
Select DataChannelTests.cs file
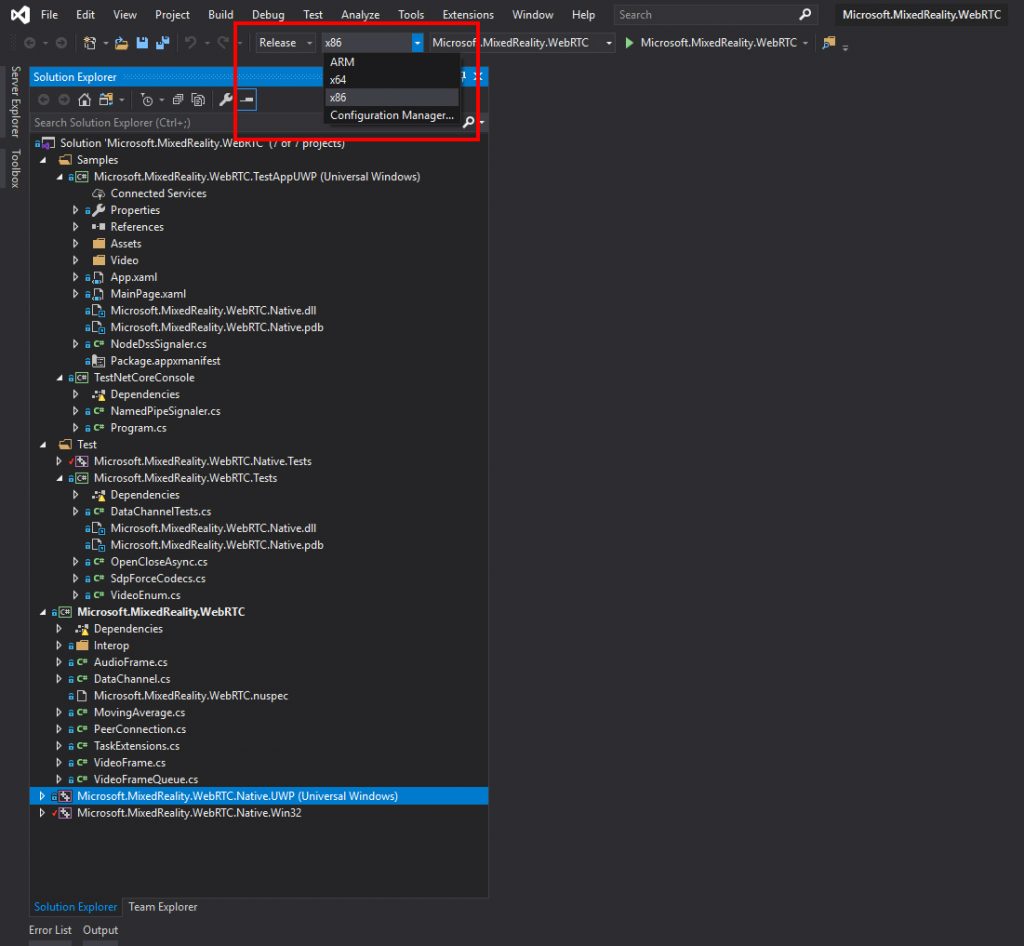(161, 512)
